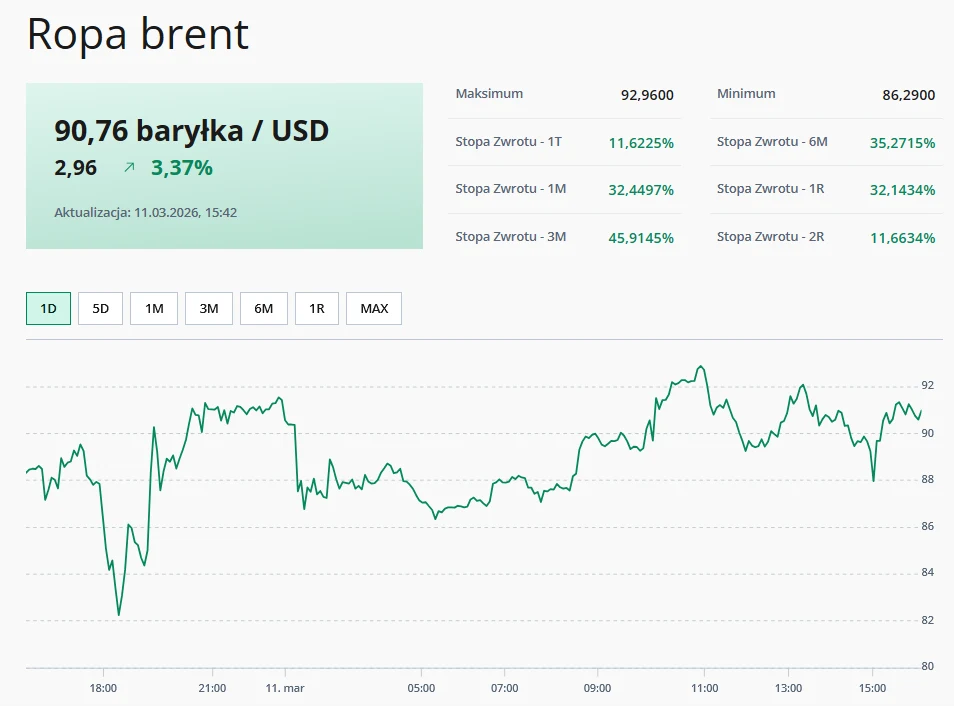Image resolution: width=954 pixels, height=706 pixels.
Task: Click the Stopa Zwrotu - 1T percentage
Action: pyautogui.click(x=640, y=143)
